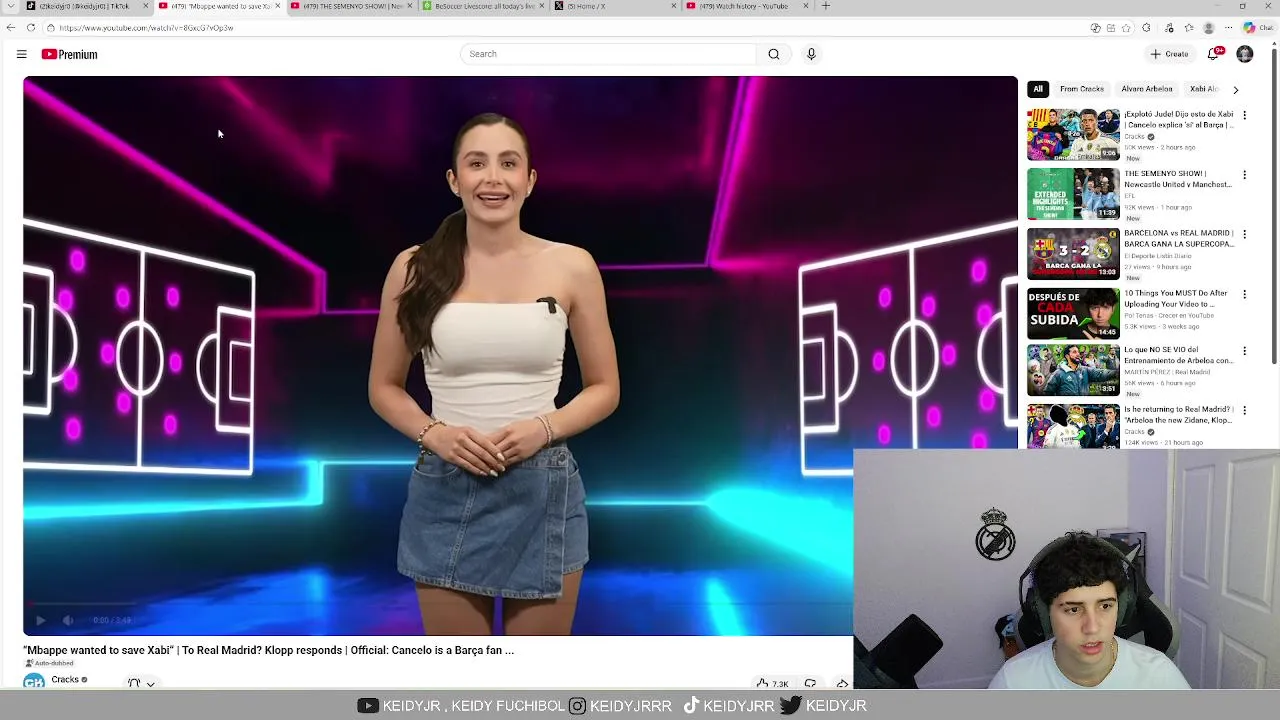The image size is (1280, 720).
Task: Open 'Lo que NO SE VIO' video title
Action: point(1178,355)
